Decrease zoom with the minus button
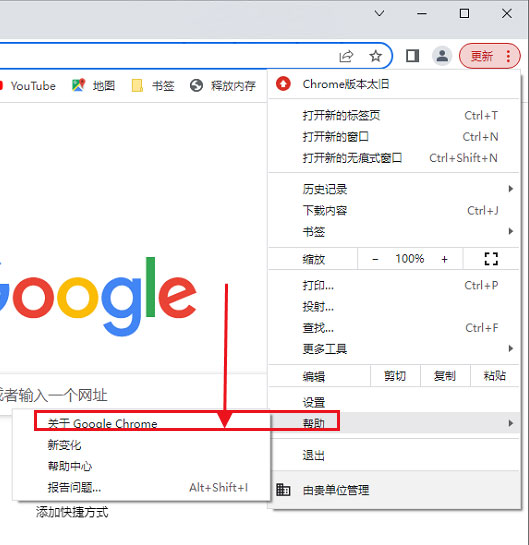 tap(375, 259)
